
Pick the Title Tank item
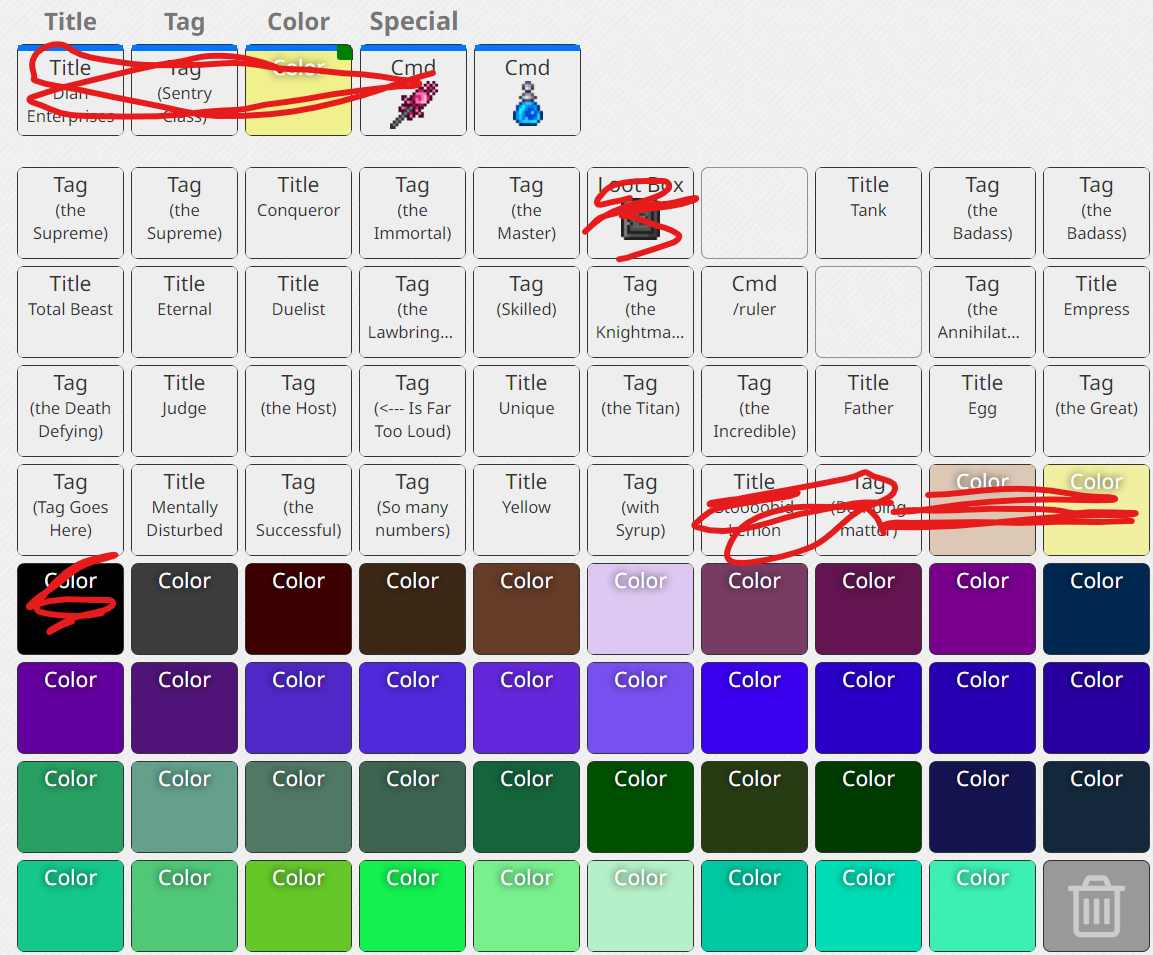click(x=868, y=212)
